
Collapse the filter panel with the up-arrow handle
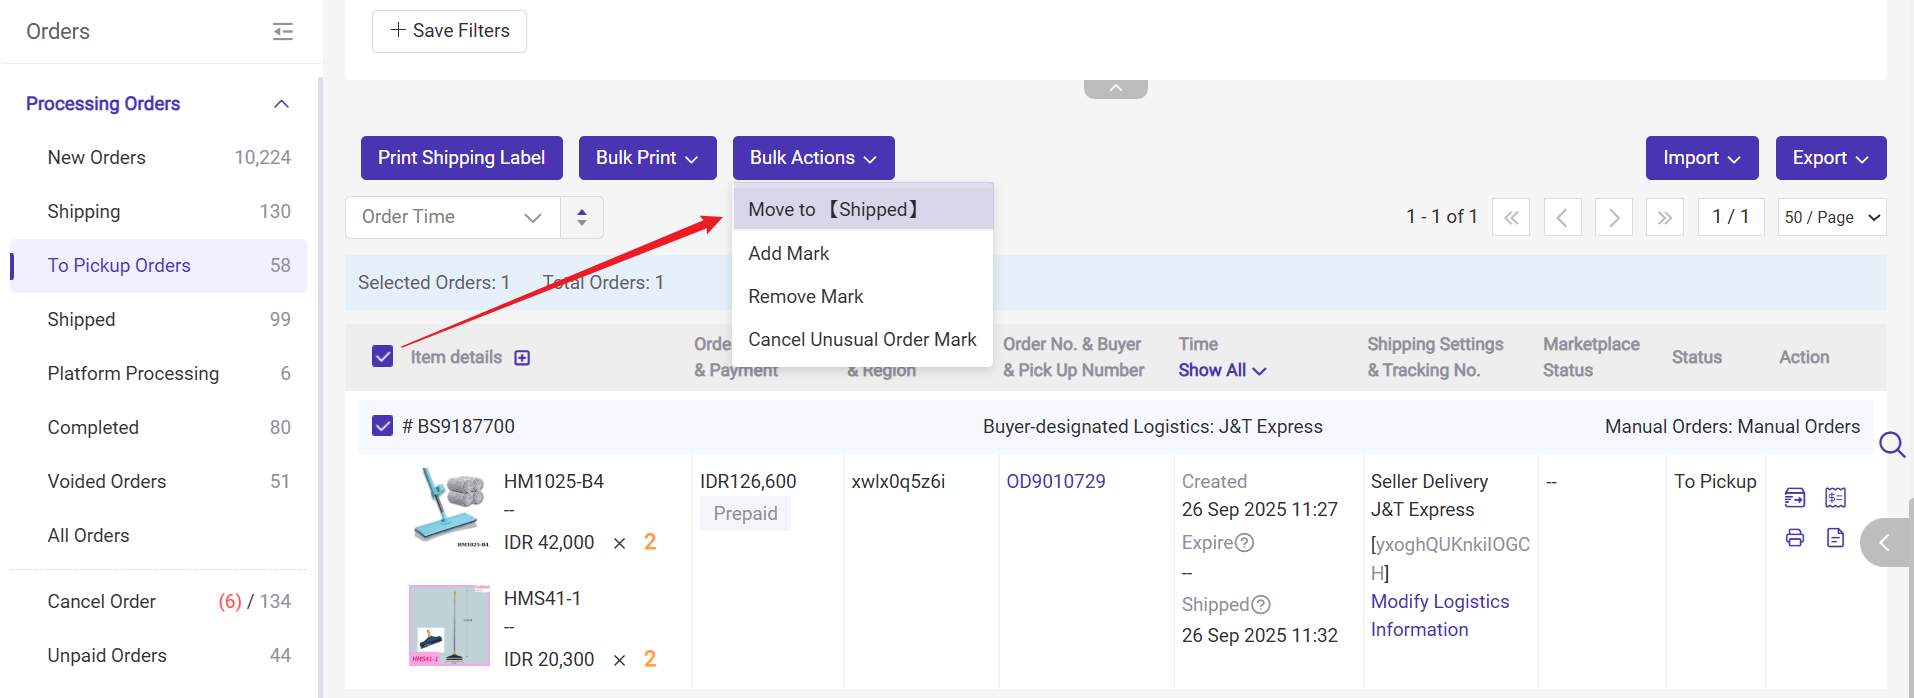point(1115,89)
